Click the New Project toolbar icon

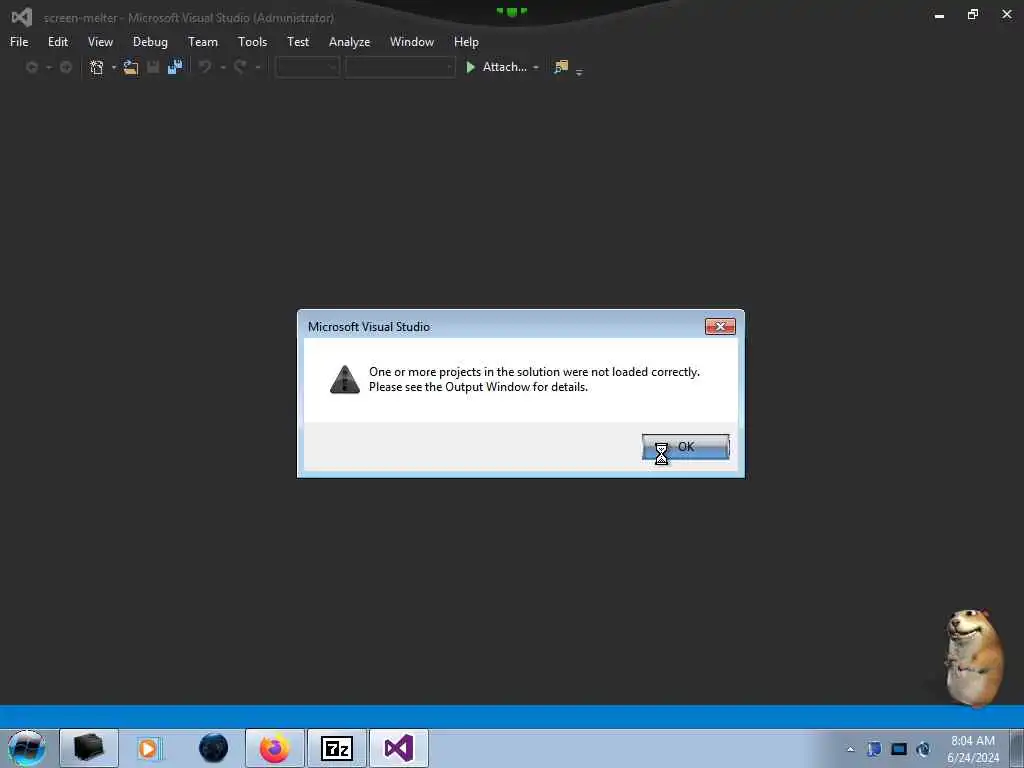click(97, 67)
